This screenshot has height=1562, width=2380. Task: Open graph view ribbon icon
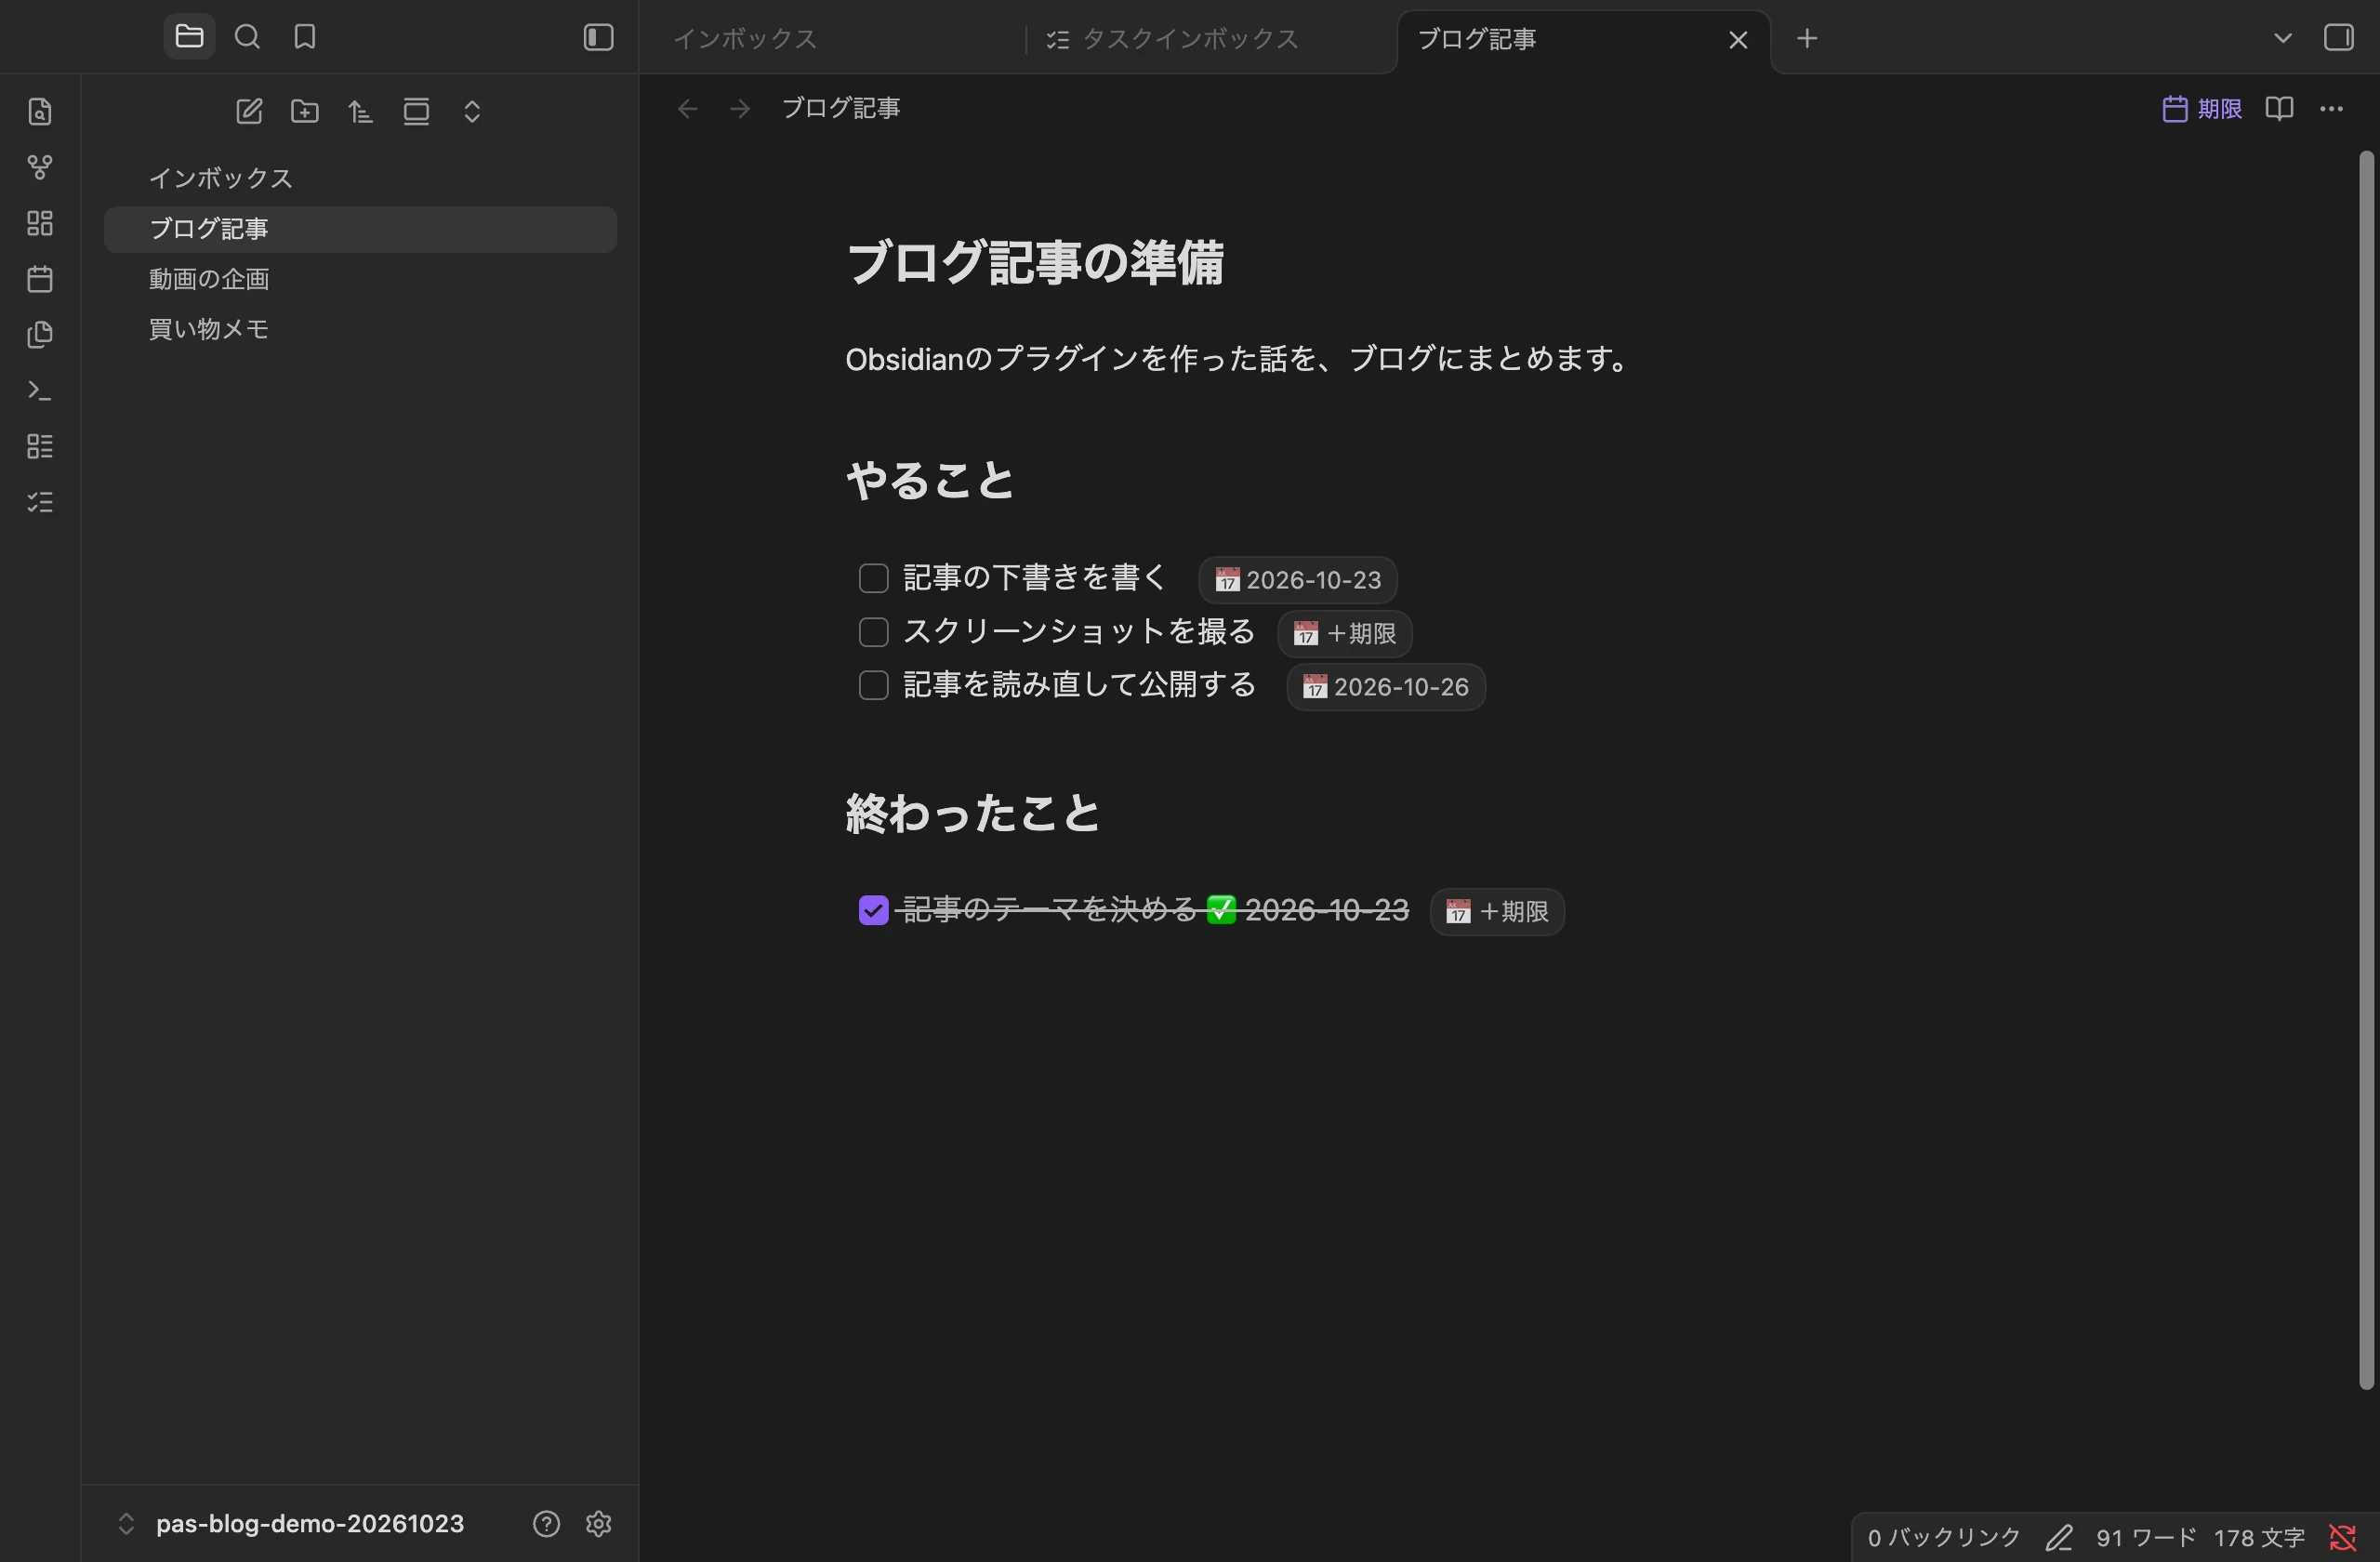click(40, 167)
